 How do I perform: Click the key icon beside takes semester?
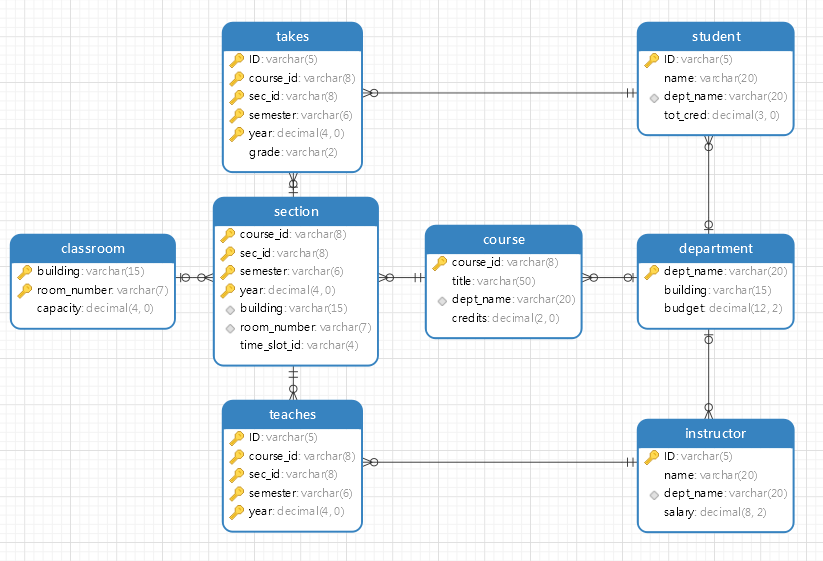237,115
